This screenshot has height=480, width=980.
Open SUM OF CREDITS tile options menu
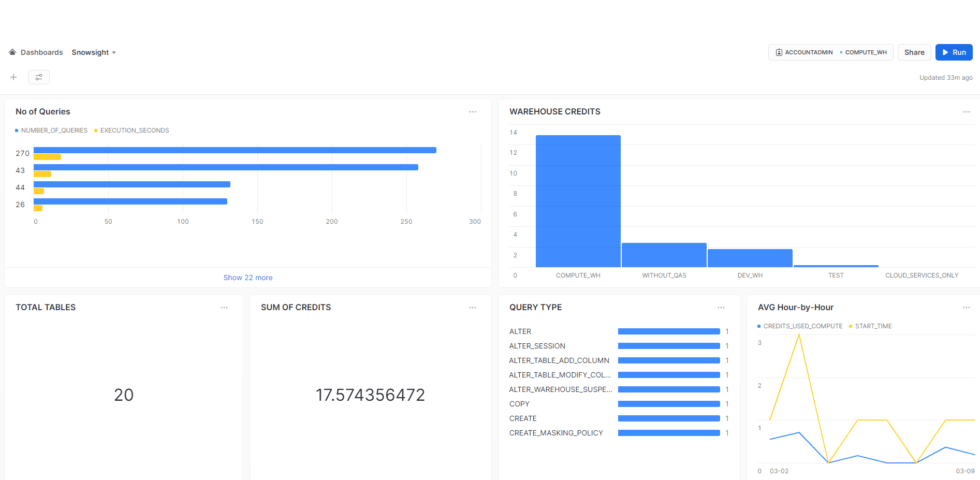[472, 308]
